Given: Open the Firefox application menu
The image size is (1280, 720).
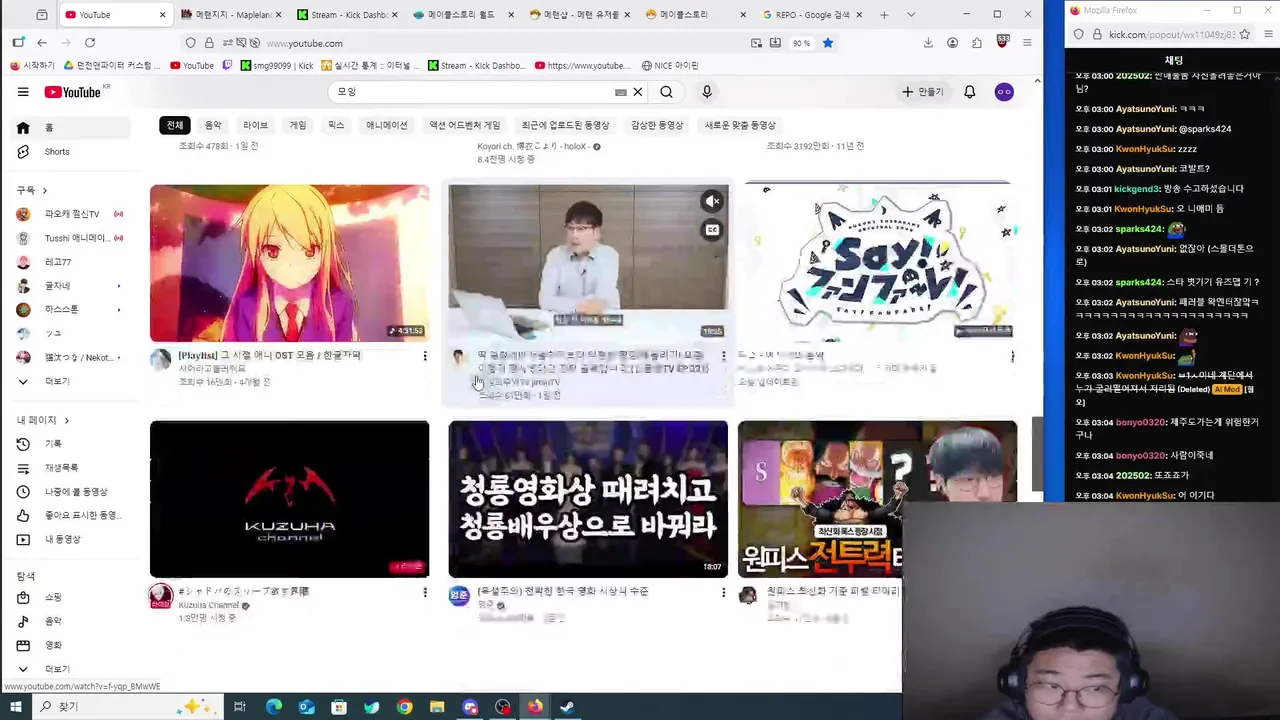Looking at the screenshot, I should point(1027,43).
